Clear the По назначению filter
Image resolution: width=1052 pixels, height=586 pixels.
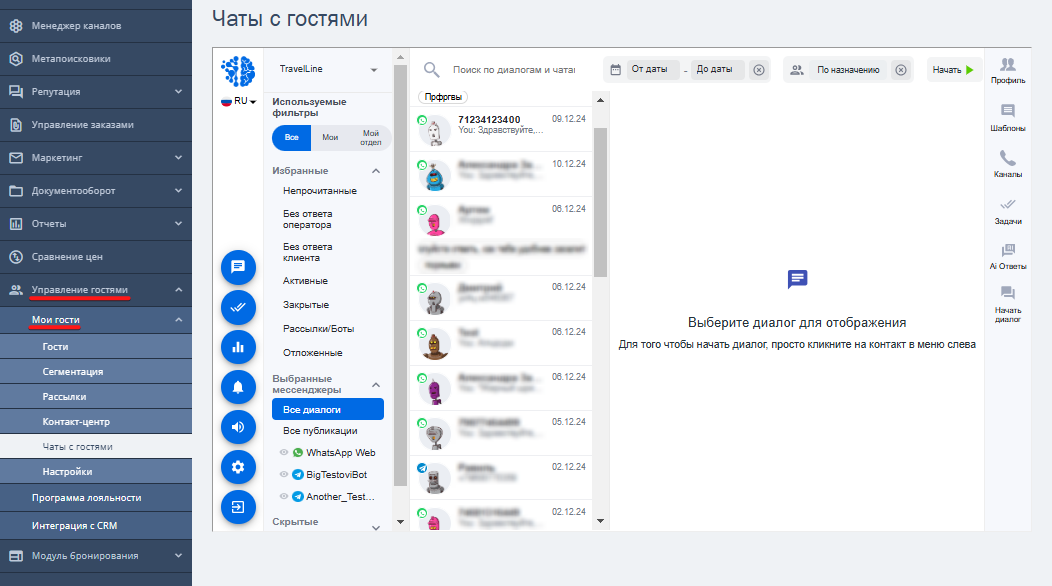901,70
